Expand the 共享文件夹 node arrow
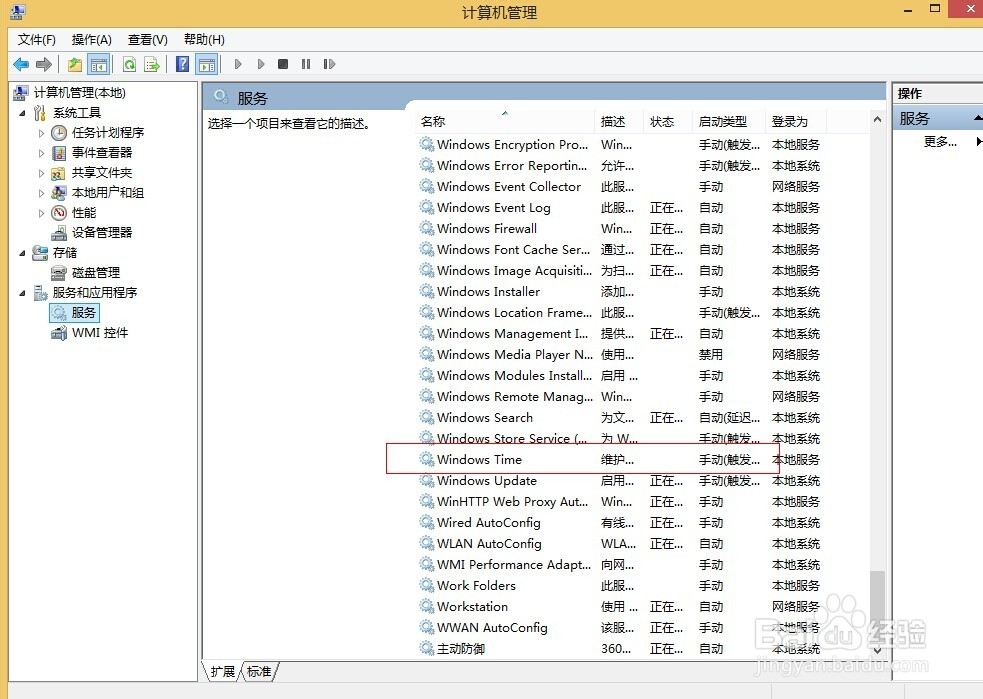The height and width of the screenshot is (699, 983). coord(41,173)
